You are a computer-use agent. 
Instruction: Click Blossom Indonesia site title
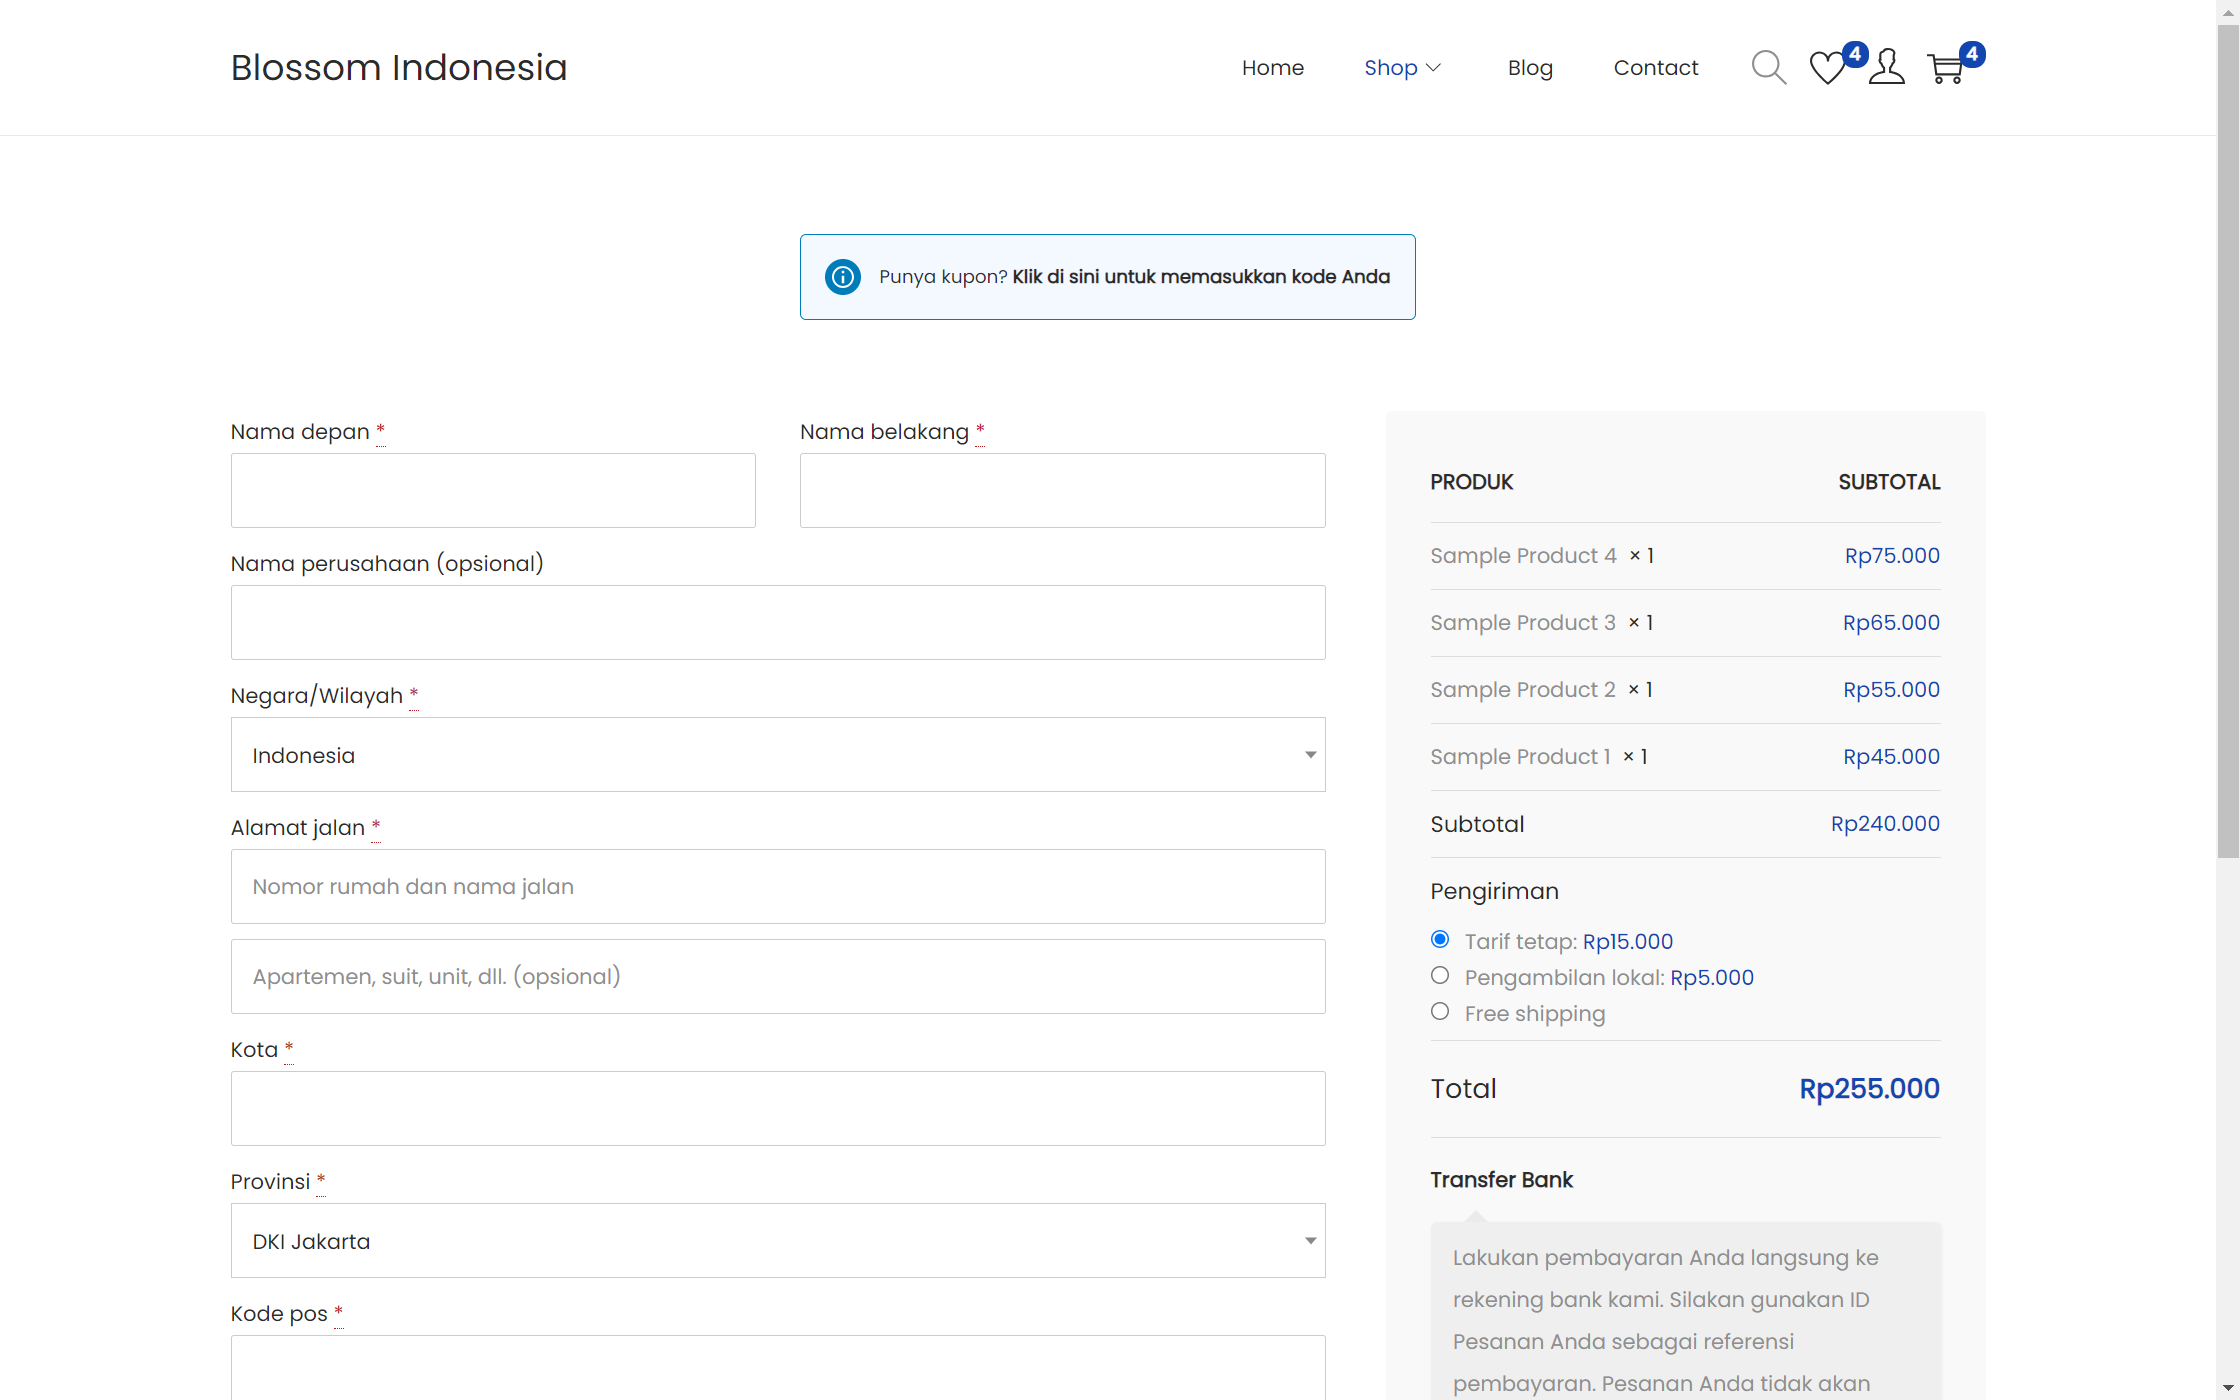coord(398,67)
